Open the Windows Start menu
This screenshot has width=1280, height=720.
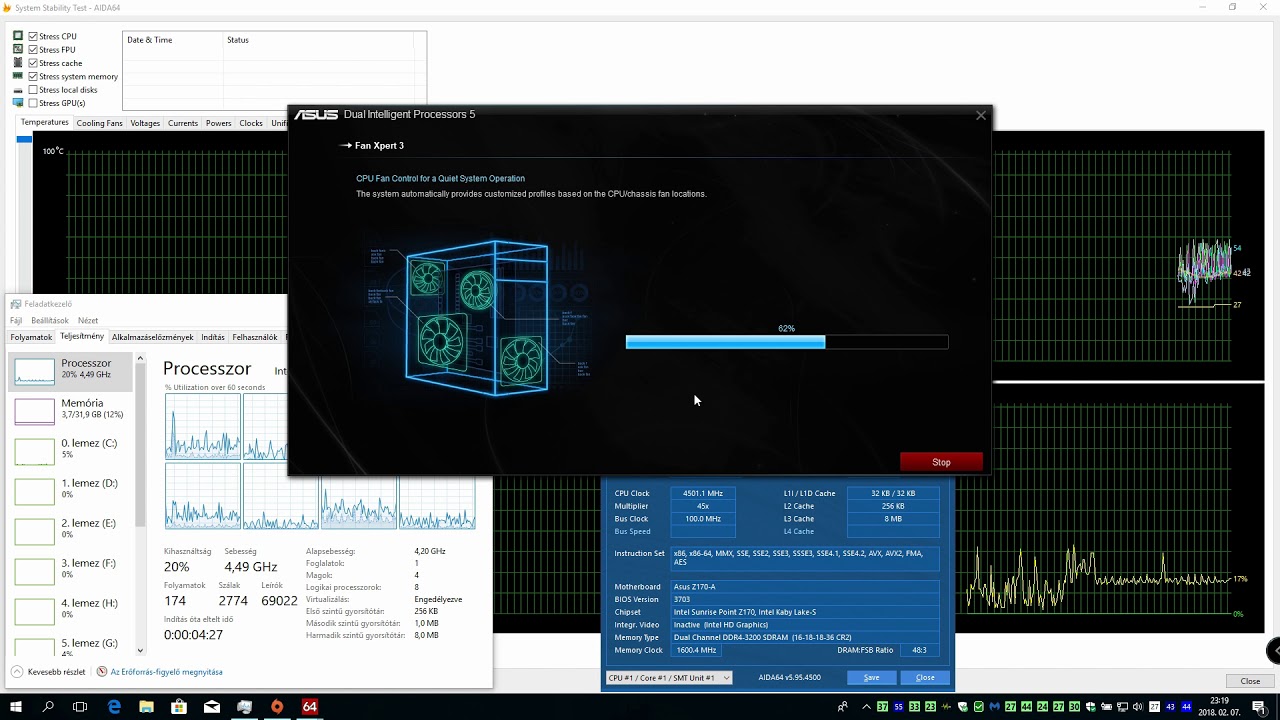click(16, 707)
